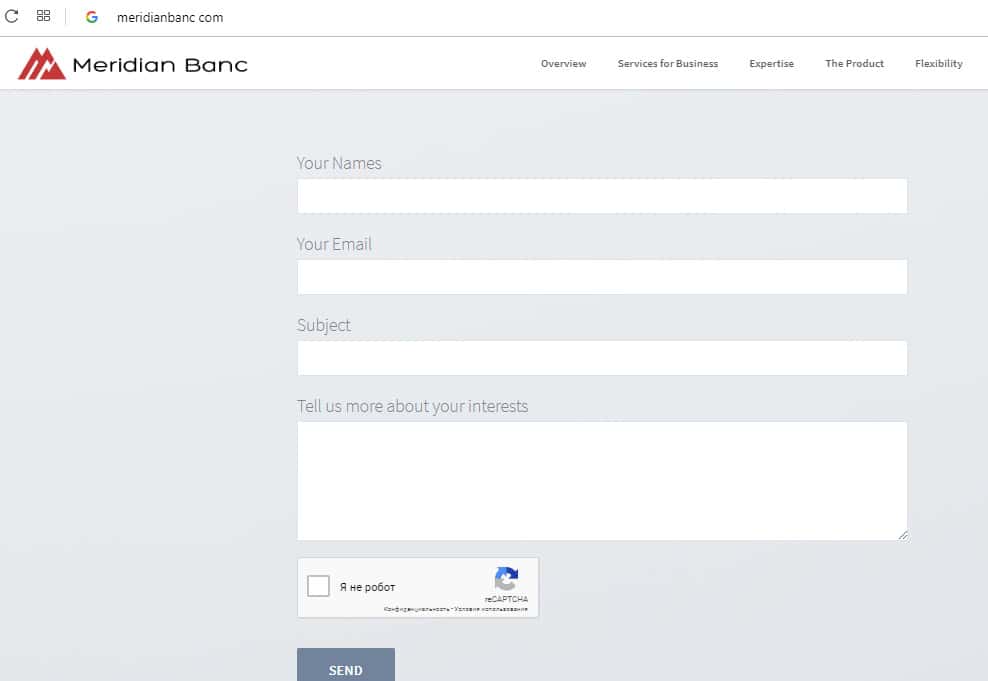Open the tab grid icon in the toolbar
This screenshot has height=681, width=988.
click(x=43, y=16)
